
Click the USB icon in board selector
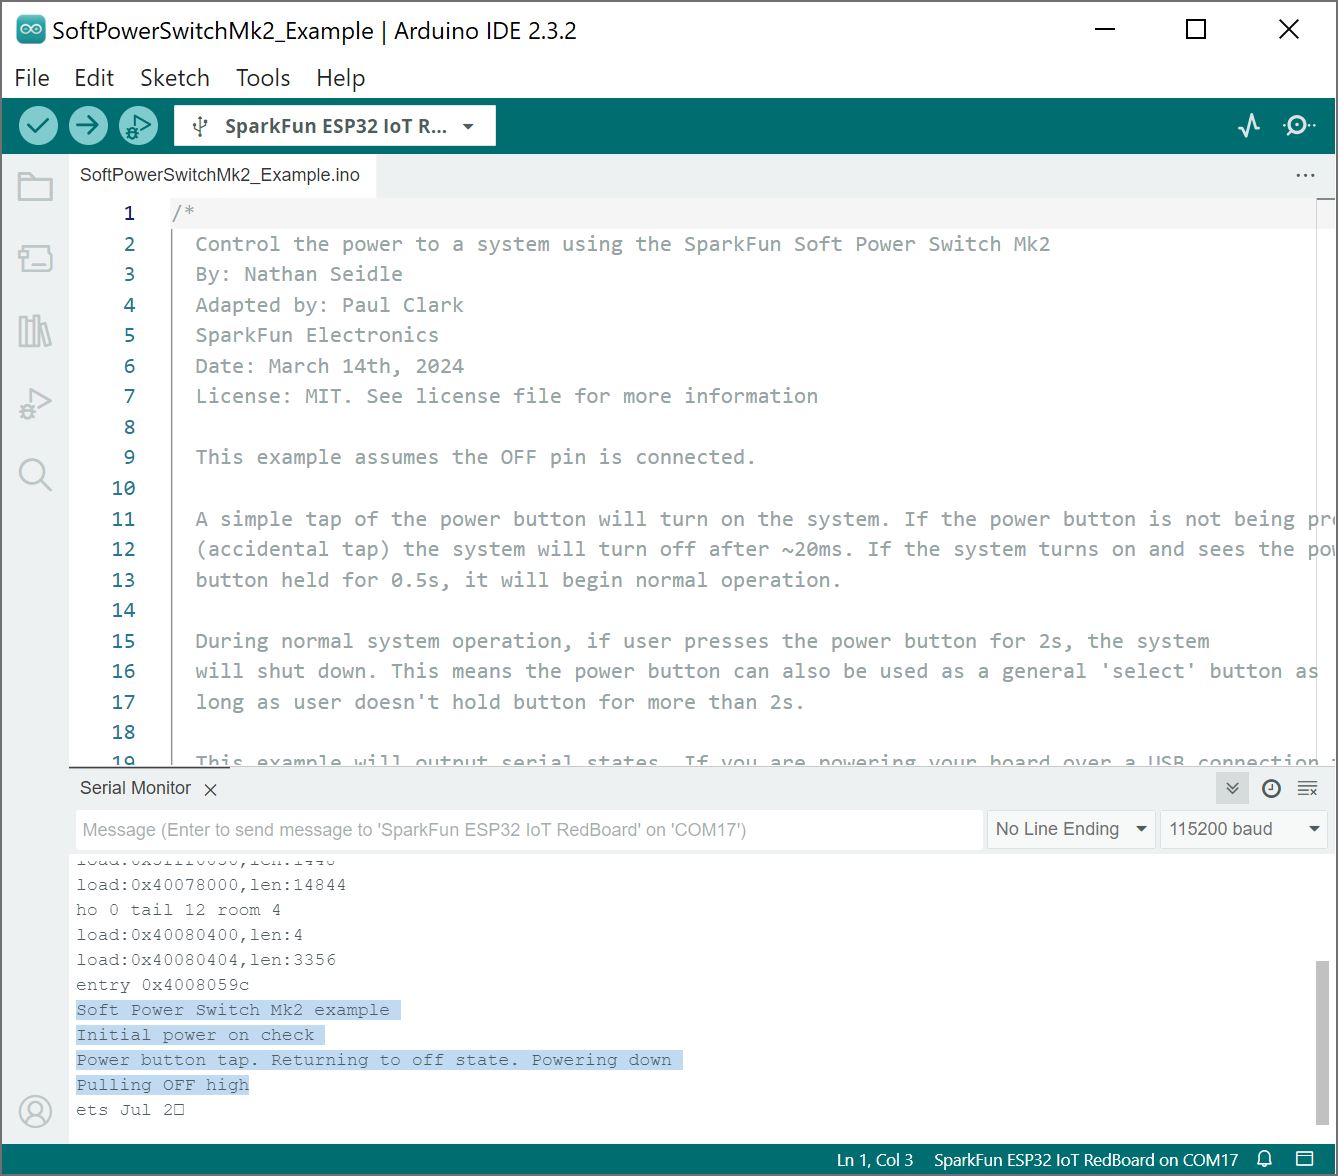[x=200, y=126]
